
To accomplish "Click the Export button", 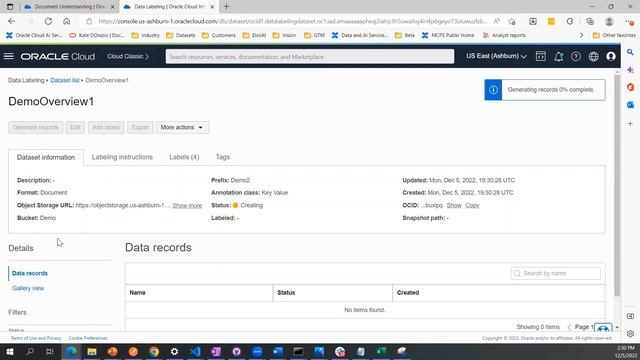I will click(x=140, y=127).
